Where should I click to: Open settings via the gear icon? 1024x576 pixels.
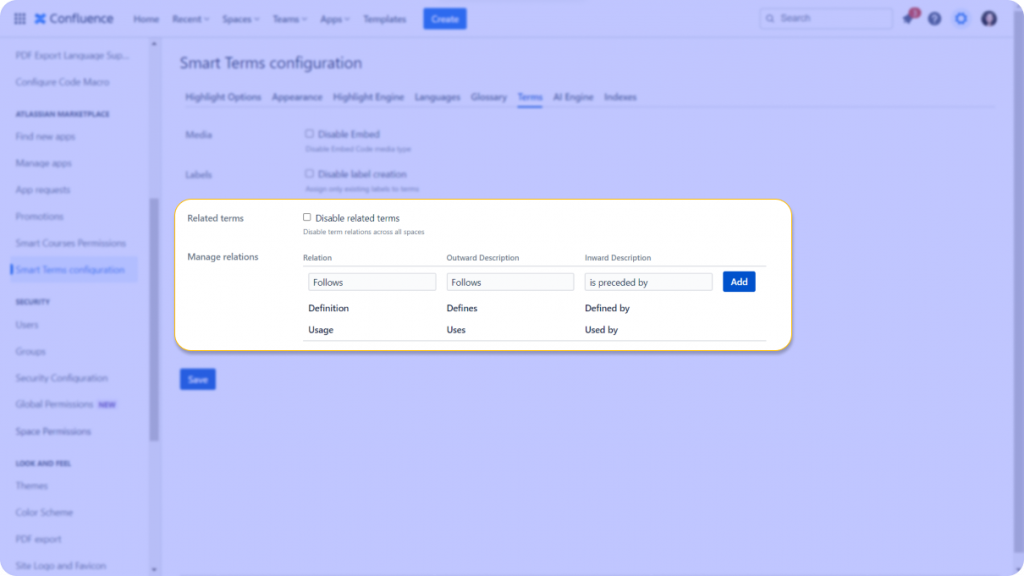click(960, 18)
